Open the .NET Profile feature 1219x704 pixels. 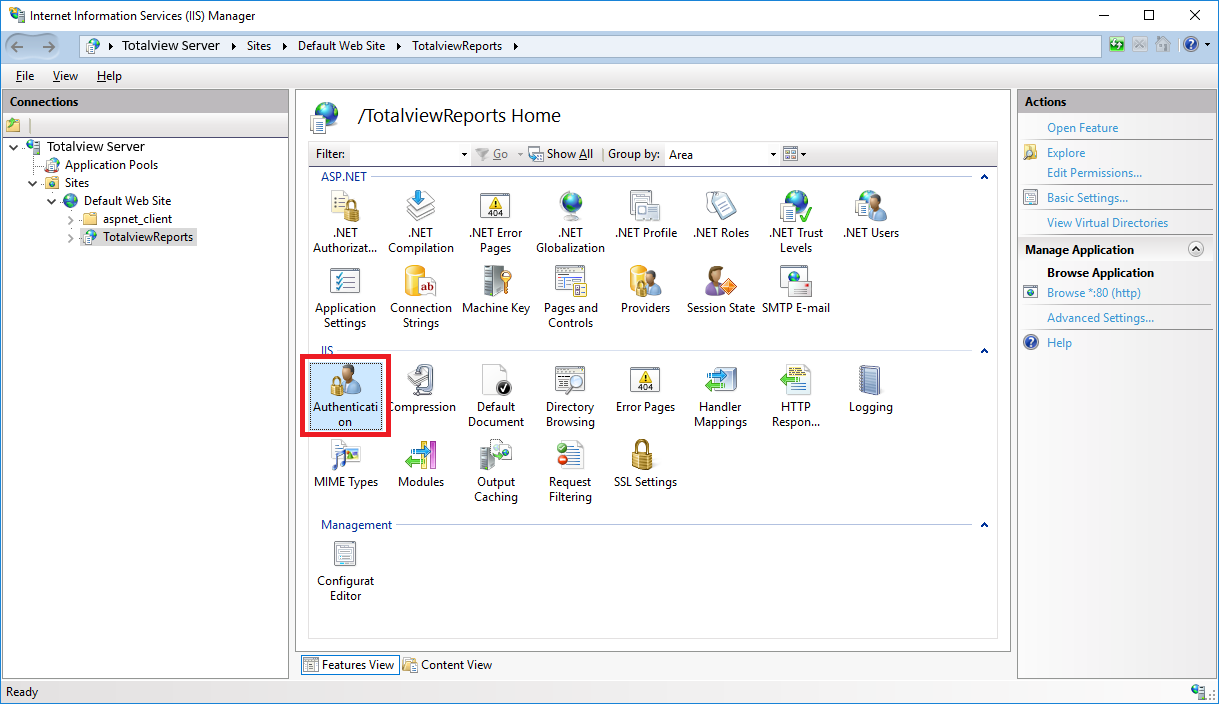(646, 215)
